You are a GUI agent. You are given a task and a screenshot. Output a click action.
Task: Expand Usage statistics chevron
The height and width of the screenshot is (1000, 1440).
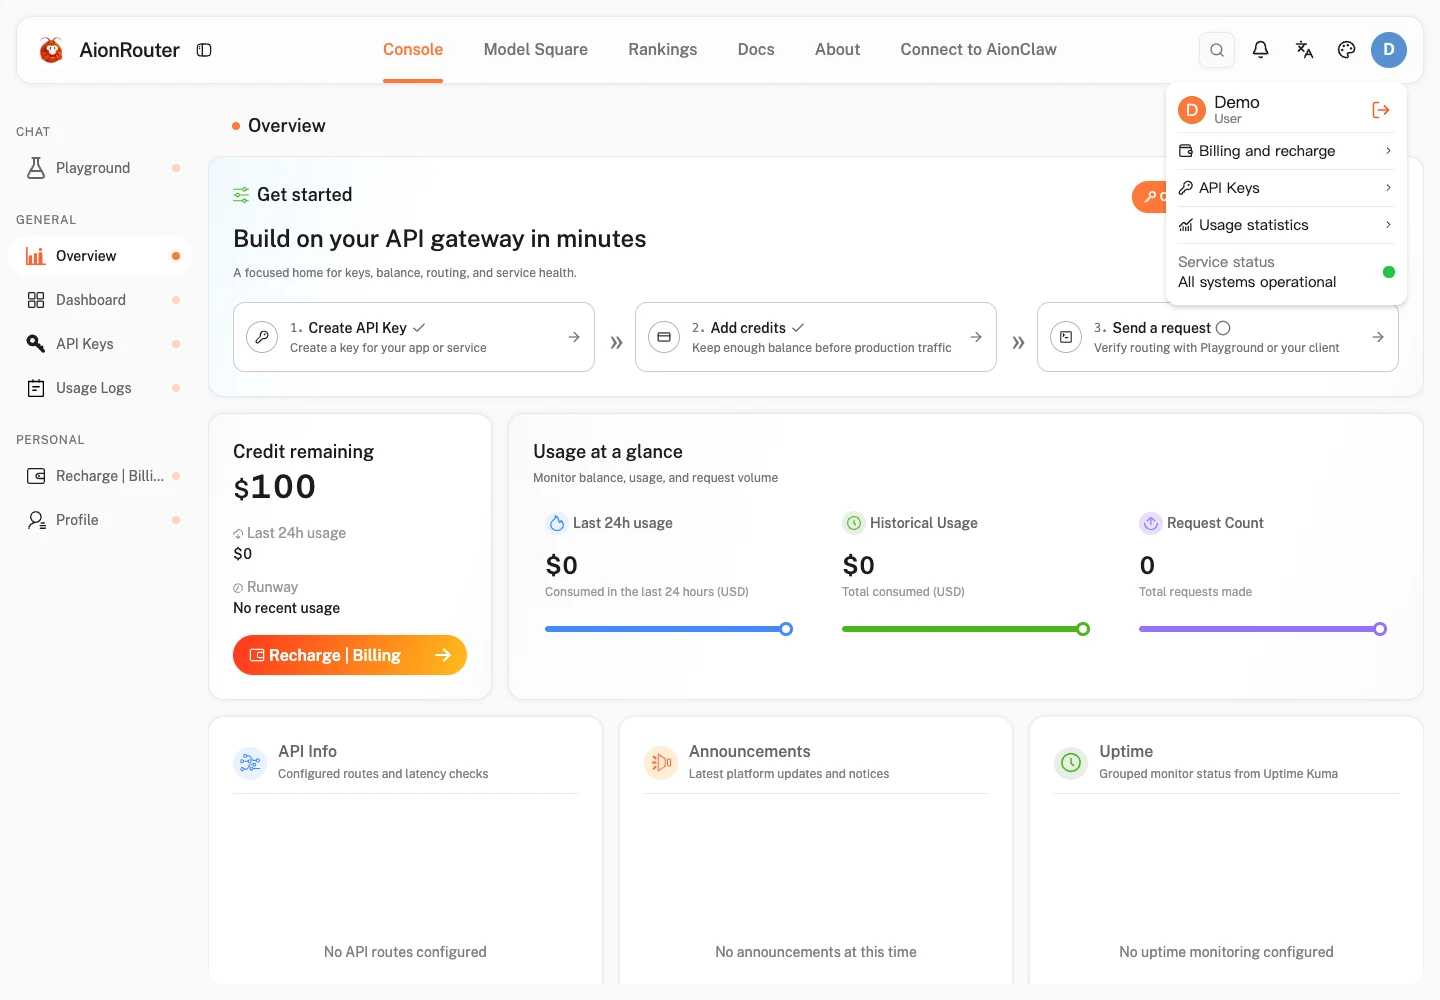pos(1388,225)
